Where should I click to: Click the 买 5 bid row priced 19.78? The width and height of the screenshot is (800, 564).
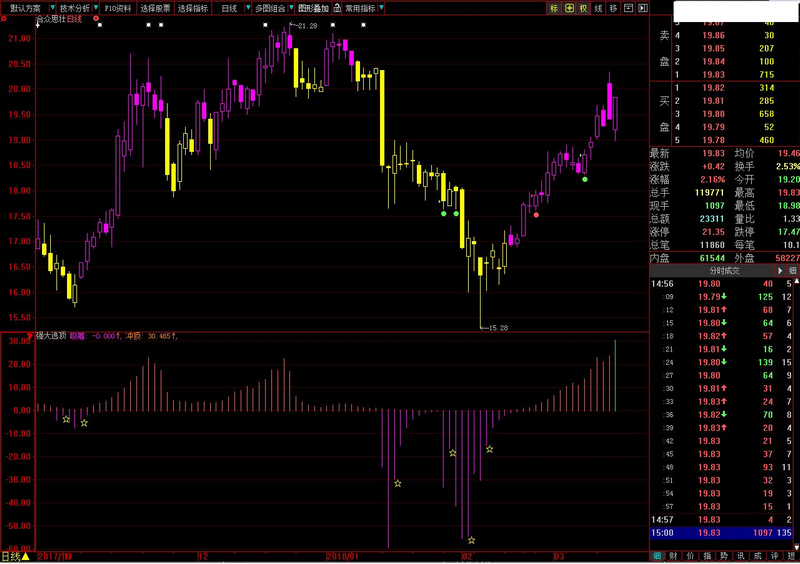pyautogui.click(x=724, y=140)
